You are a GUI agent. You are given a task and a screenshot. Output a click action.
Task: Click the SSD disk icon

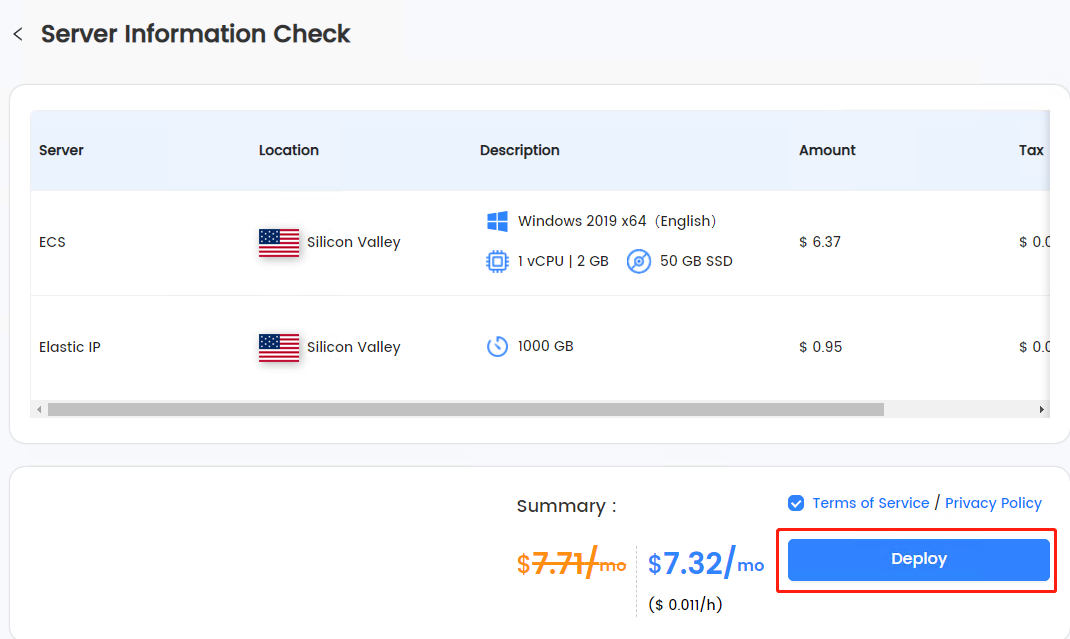point(639,261)
